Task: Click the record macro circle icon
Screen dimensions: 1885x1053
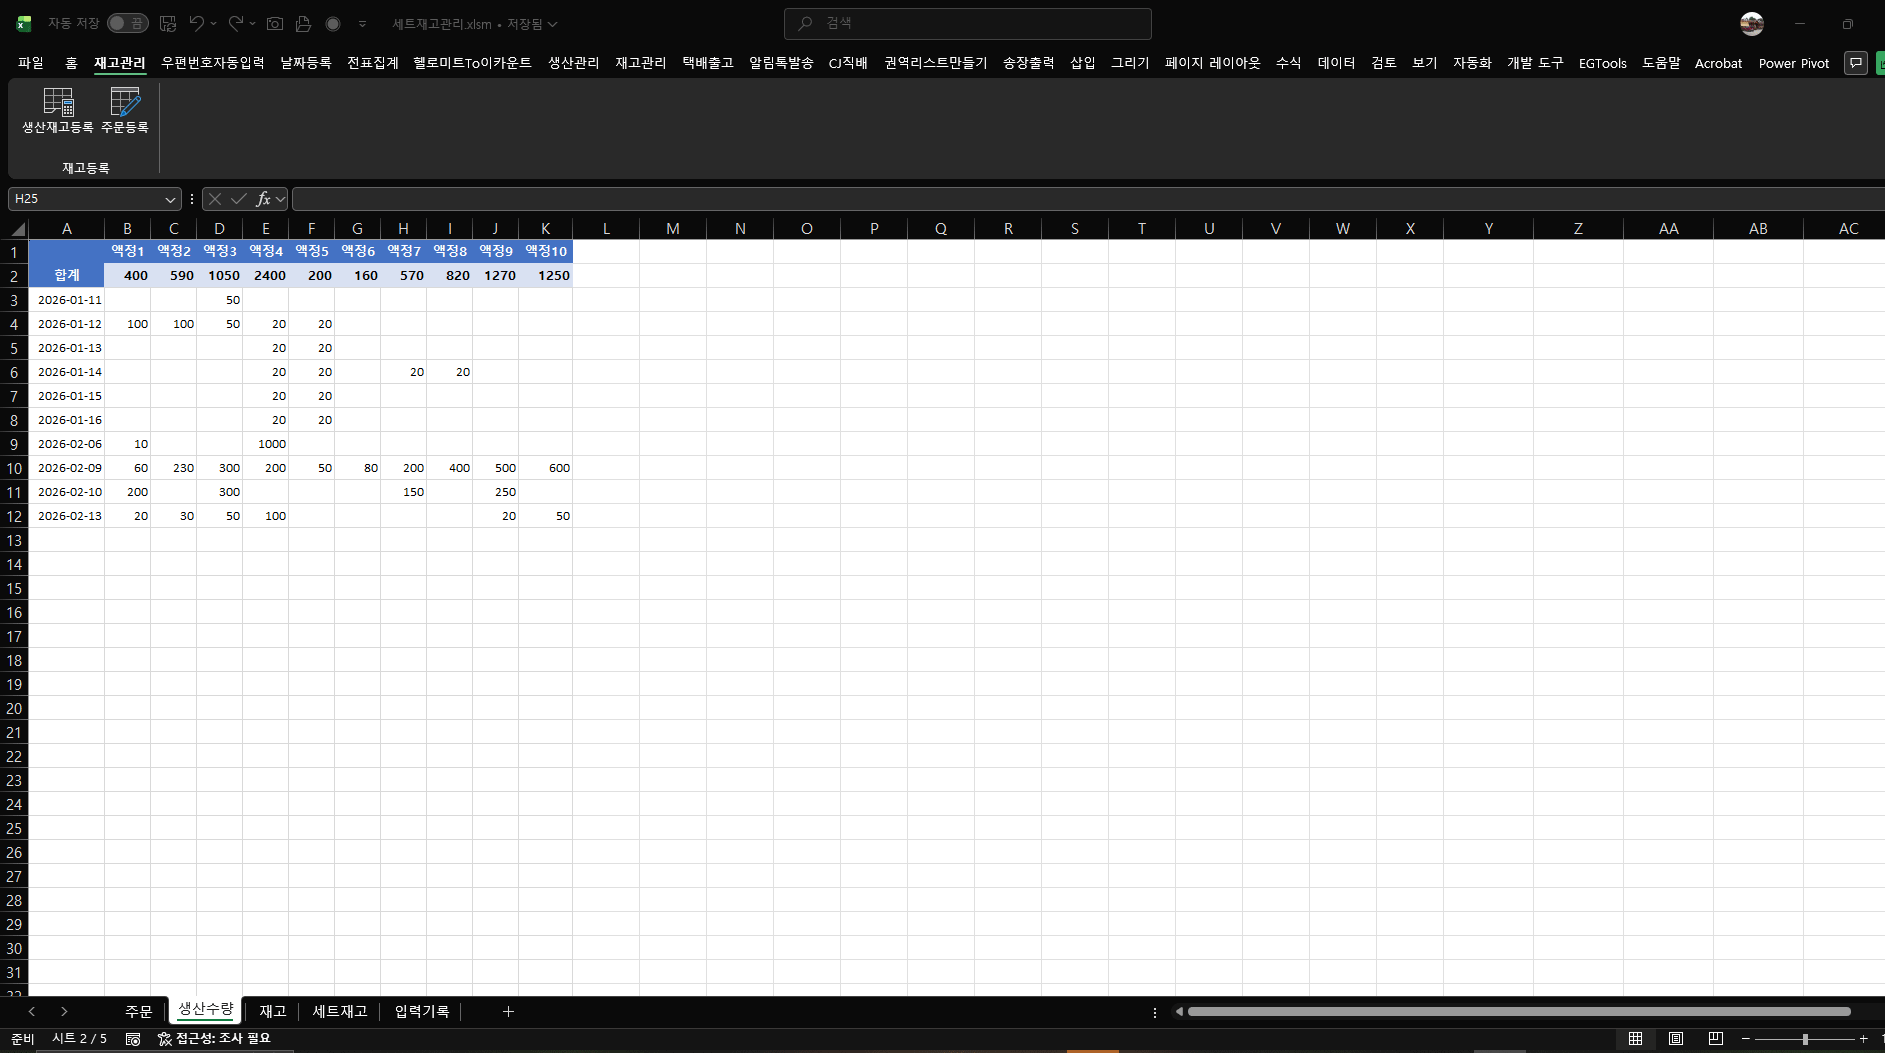Action: [x=333, y=23]
